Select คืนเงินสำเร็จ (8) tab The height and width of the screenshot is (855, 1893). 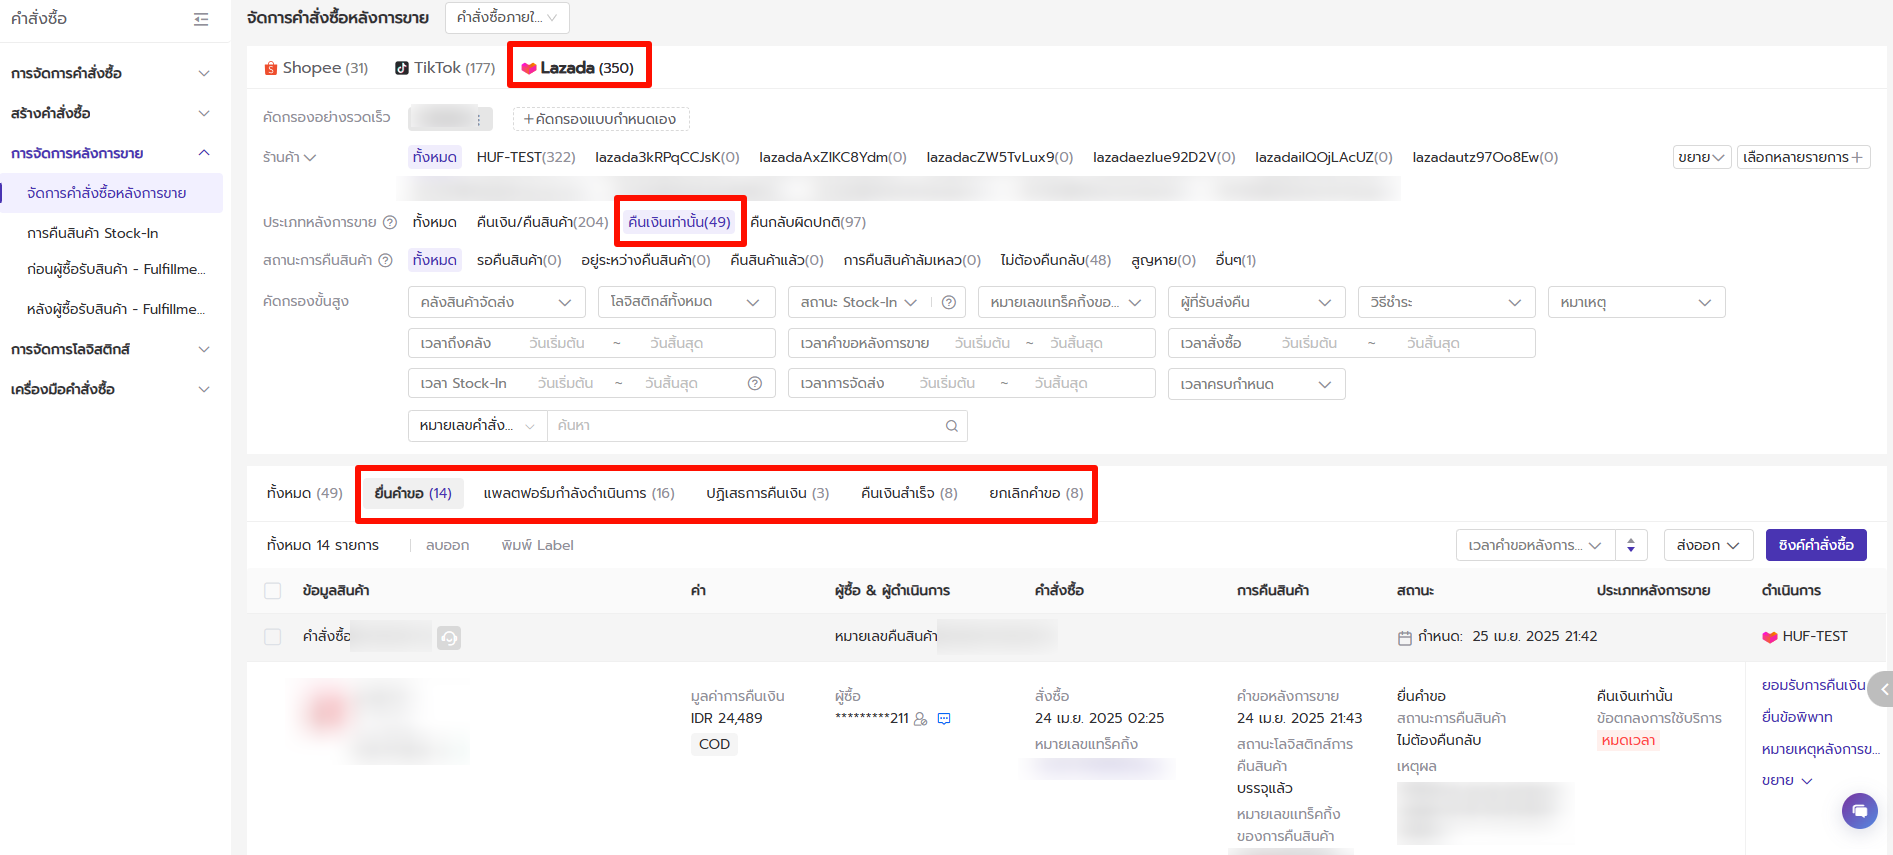[x=909, y=493]
